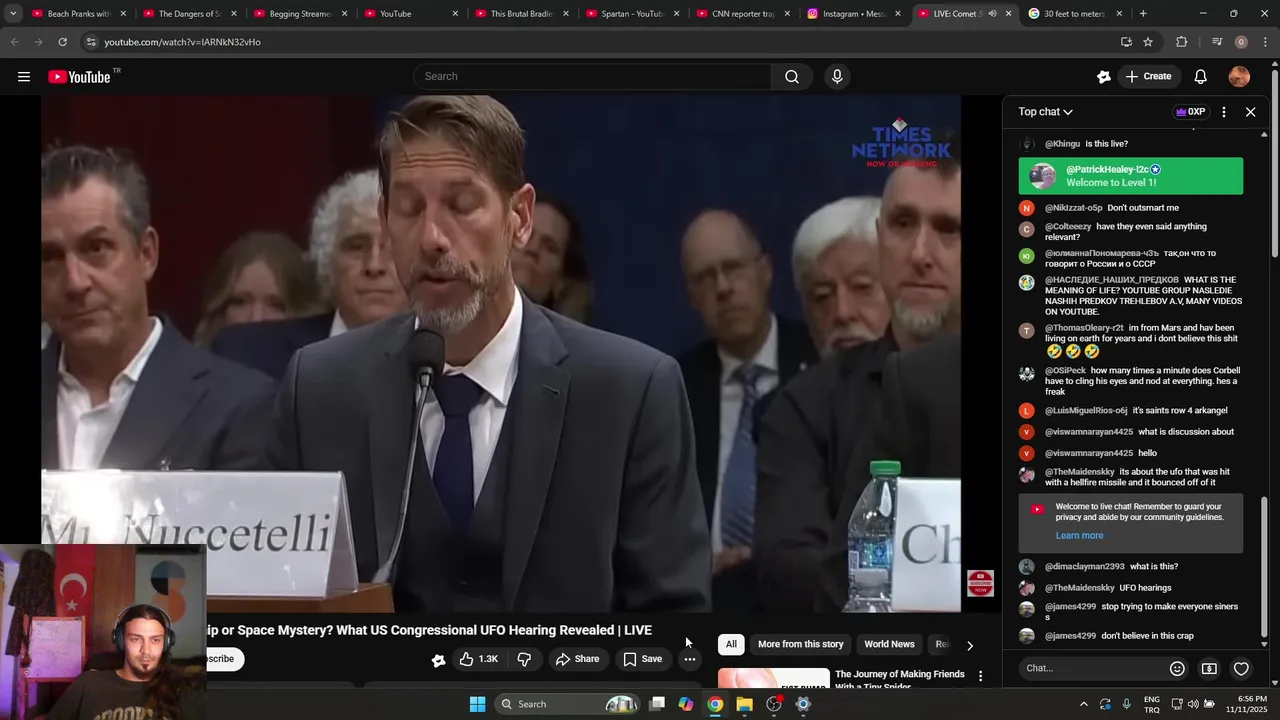The image size is (1280, 720).
Task: Open the Windows Start menu
Action: [477, 704]
